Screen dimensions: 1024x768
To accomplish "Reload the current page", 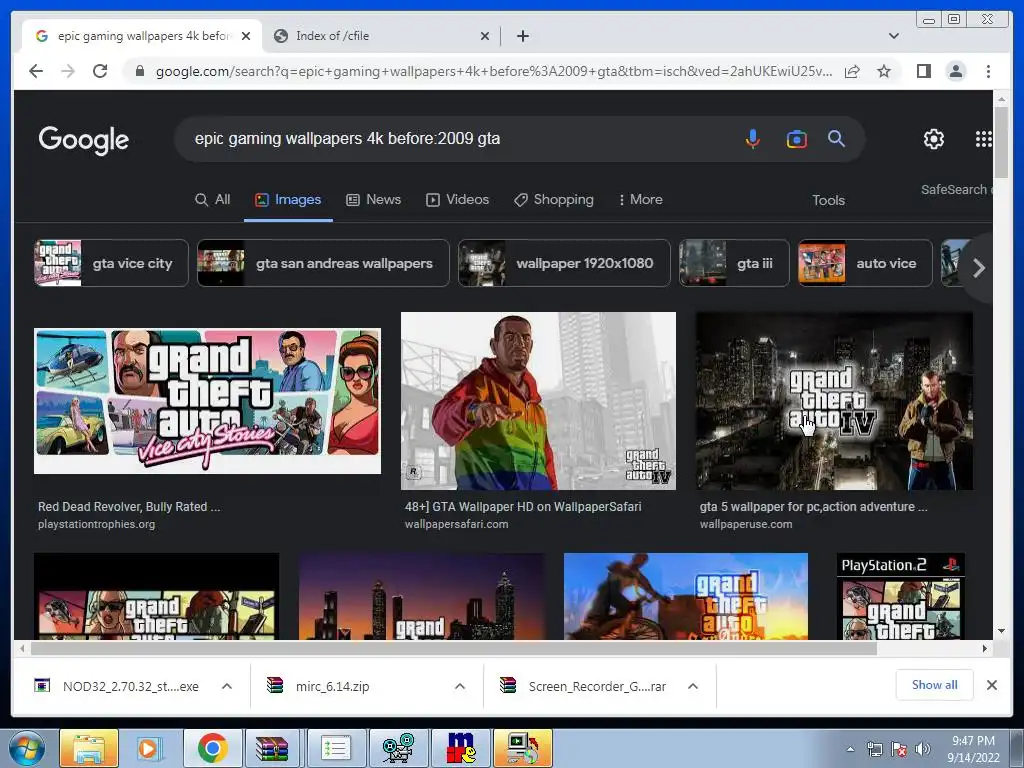I will pos(100,71).
